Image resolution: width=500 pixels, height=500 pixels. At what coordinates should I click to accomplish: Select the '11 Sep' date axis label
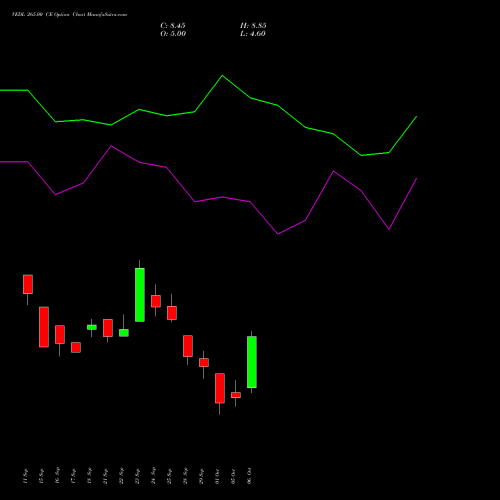(x=25, y=476)
